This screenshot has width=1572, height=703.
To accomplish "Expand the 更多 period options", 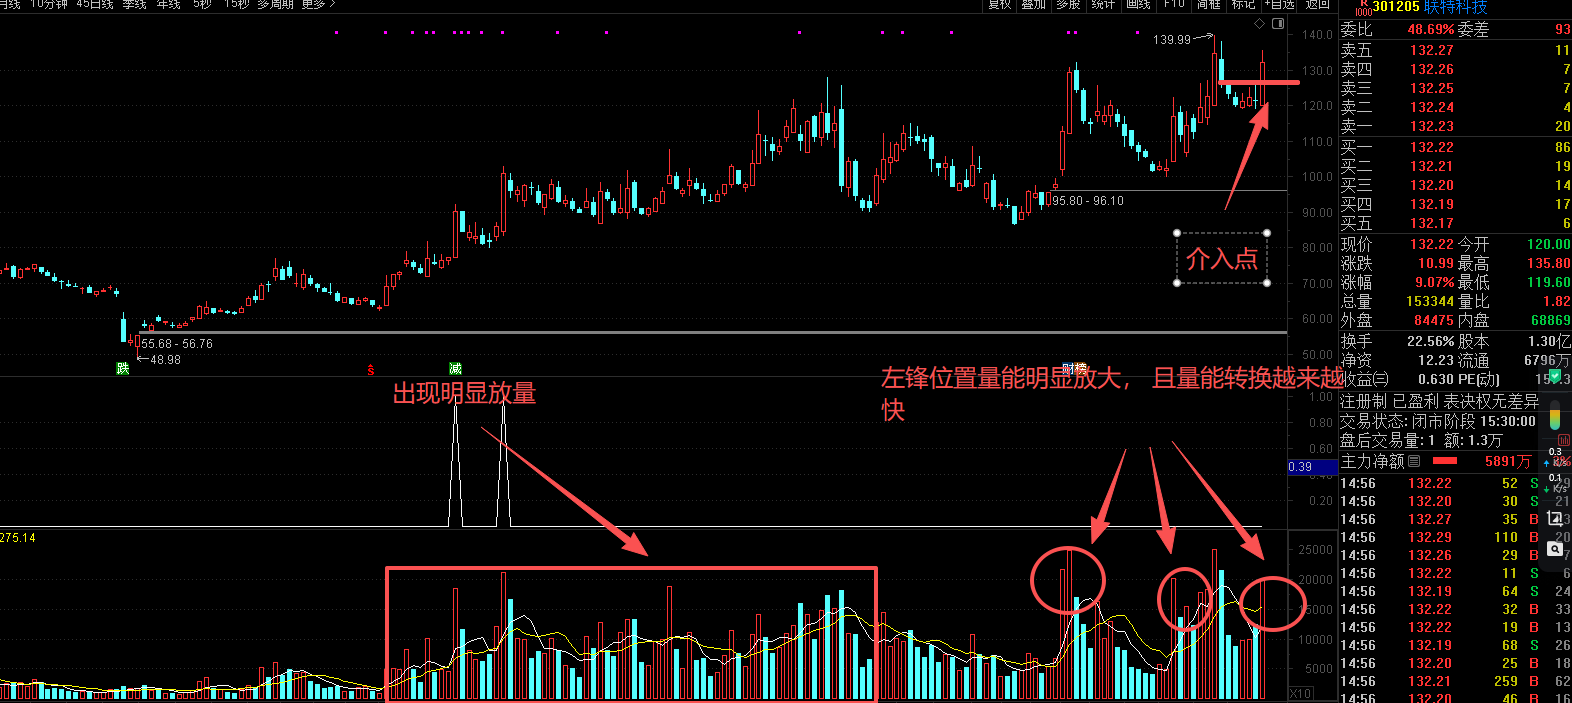I will 318,5.
